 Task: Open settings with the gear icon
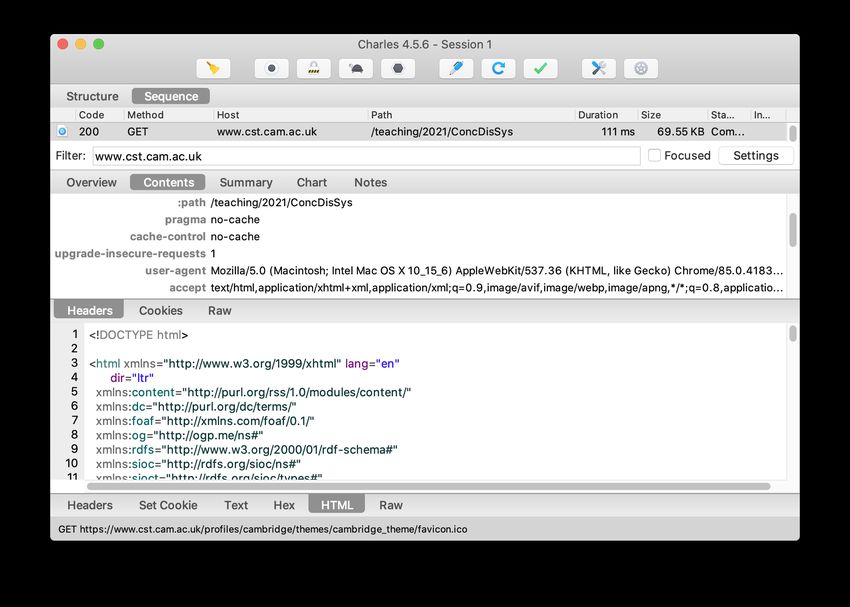[x=641, y=68]
